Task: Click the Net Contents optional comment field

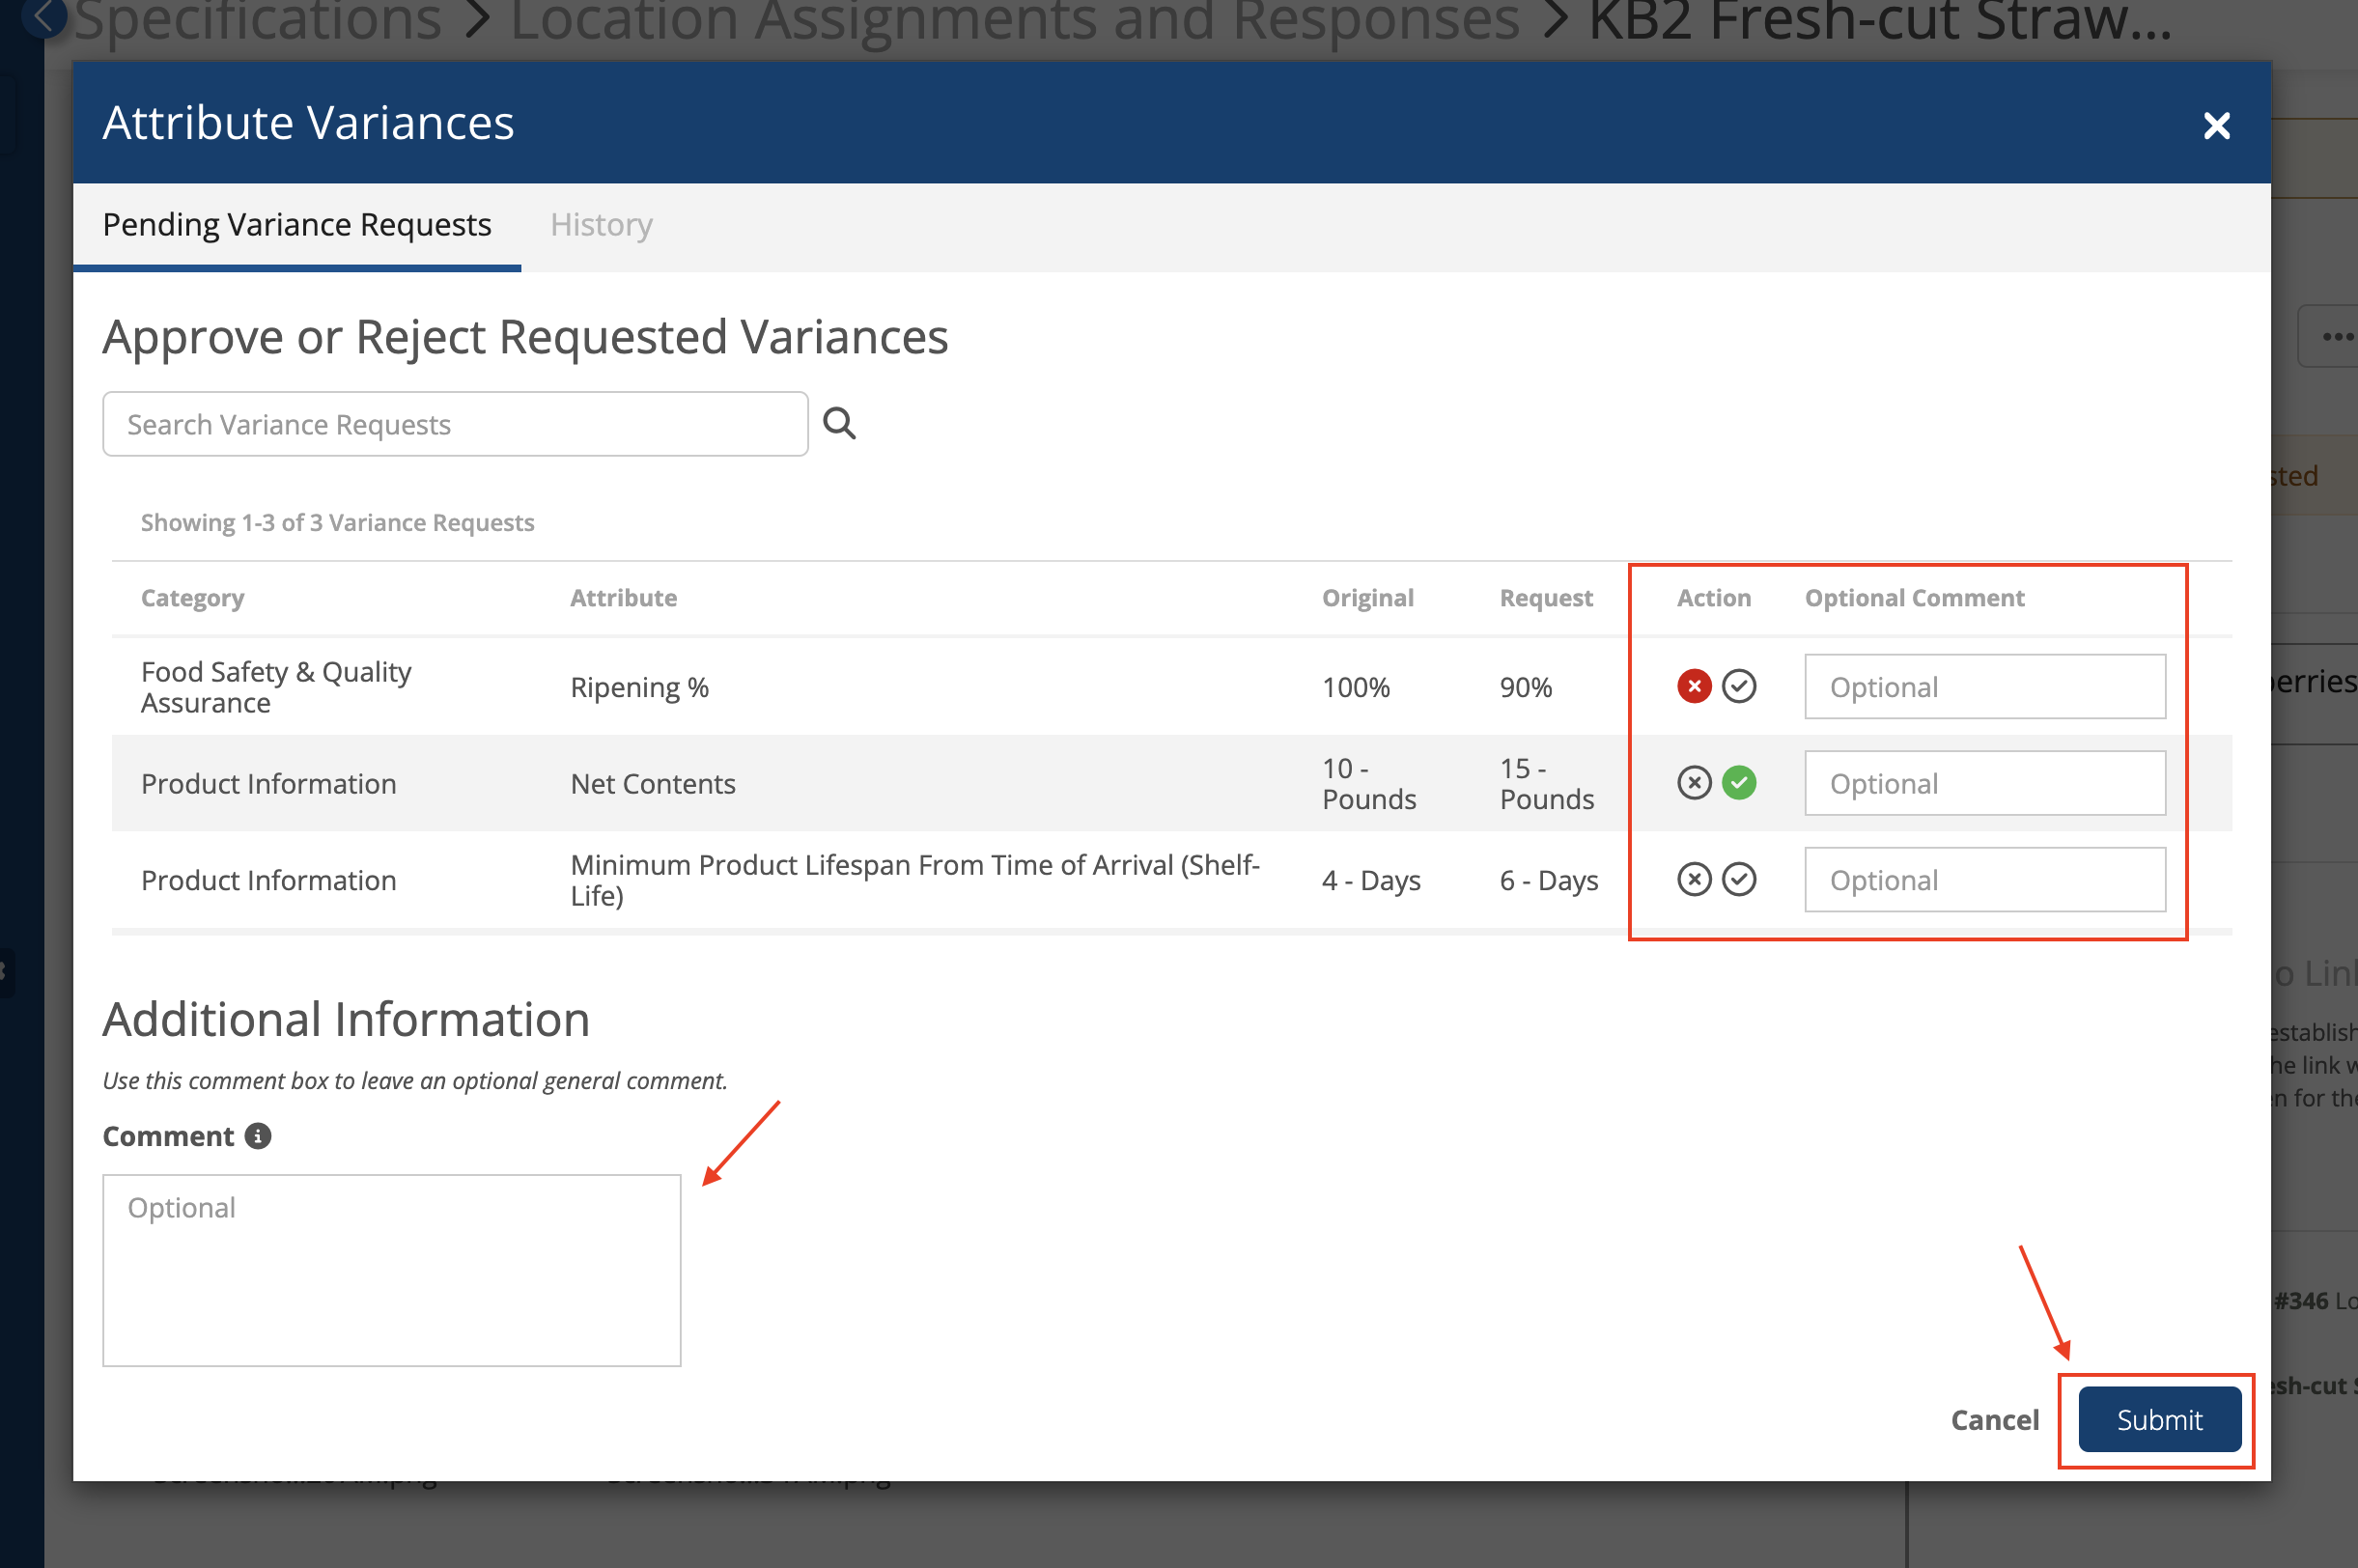Action: [1985, 783]
